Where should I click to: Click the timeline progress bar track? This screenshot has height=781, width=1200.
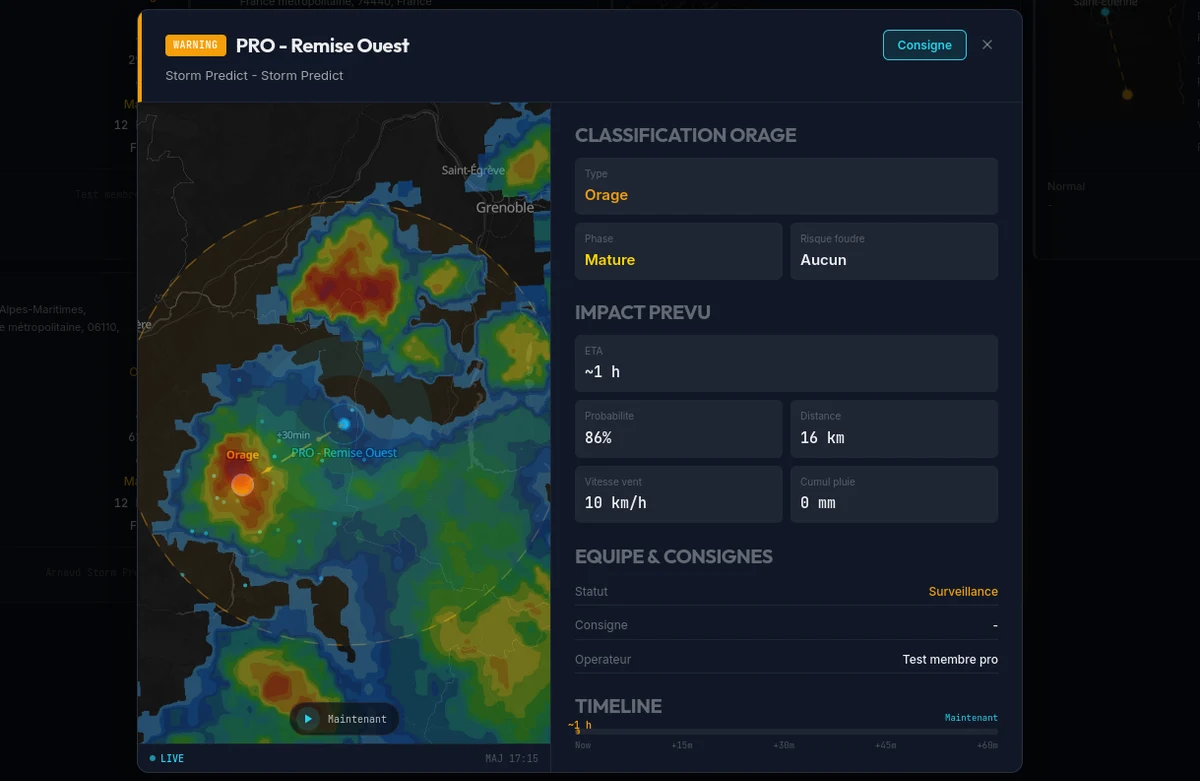coord(786,732)
